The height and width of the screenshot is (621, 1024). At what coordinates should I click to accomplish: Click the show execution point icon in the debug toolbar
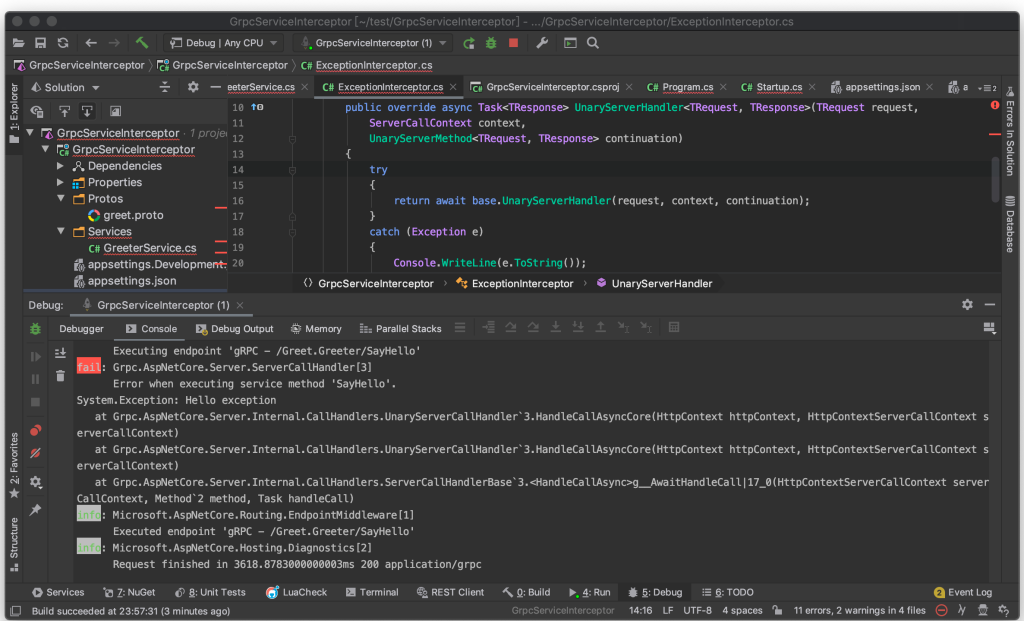click(488, 328)
